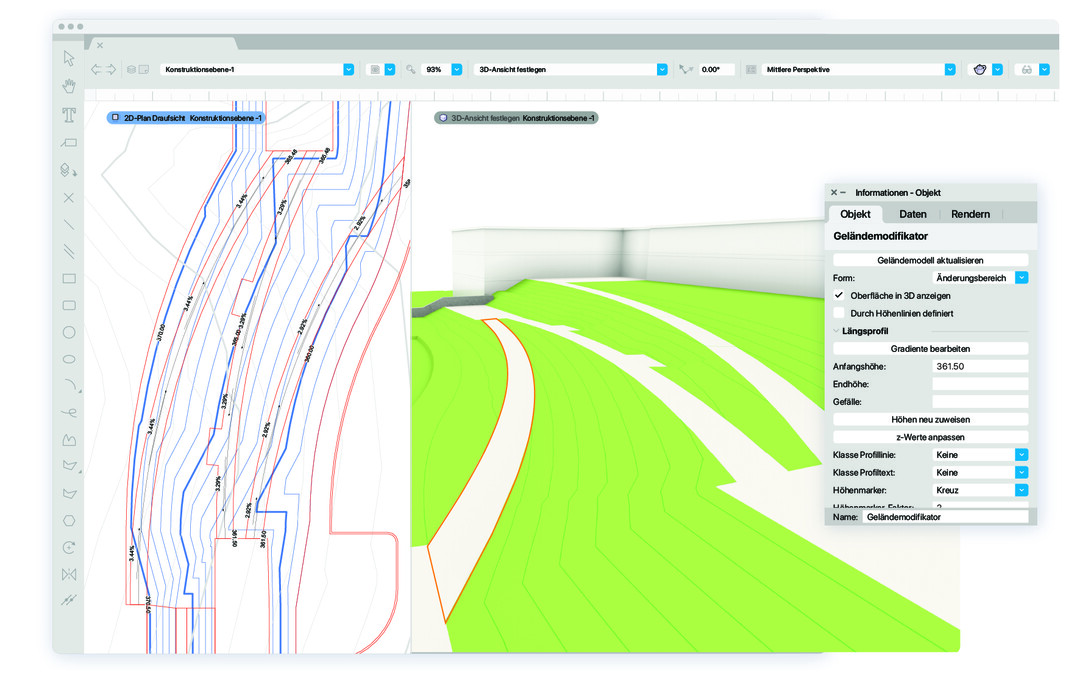1080x684 pixels.
Task: Click the Anfangshöhe field showing 361.50
Action: [x=980, y=366]
